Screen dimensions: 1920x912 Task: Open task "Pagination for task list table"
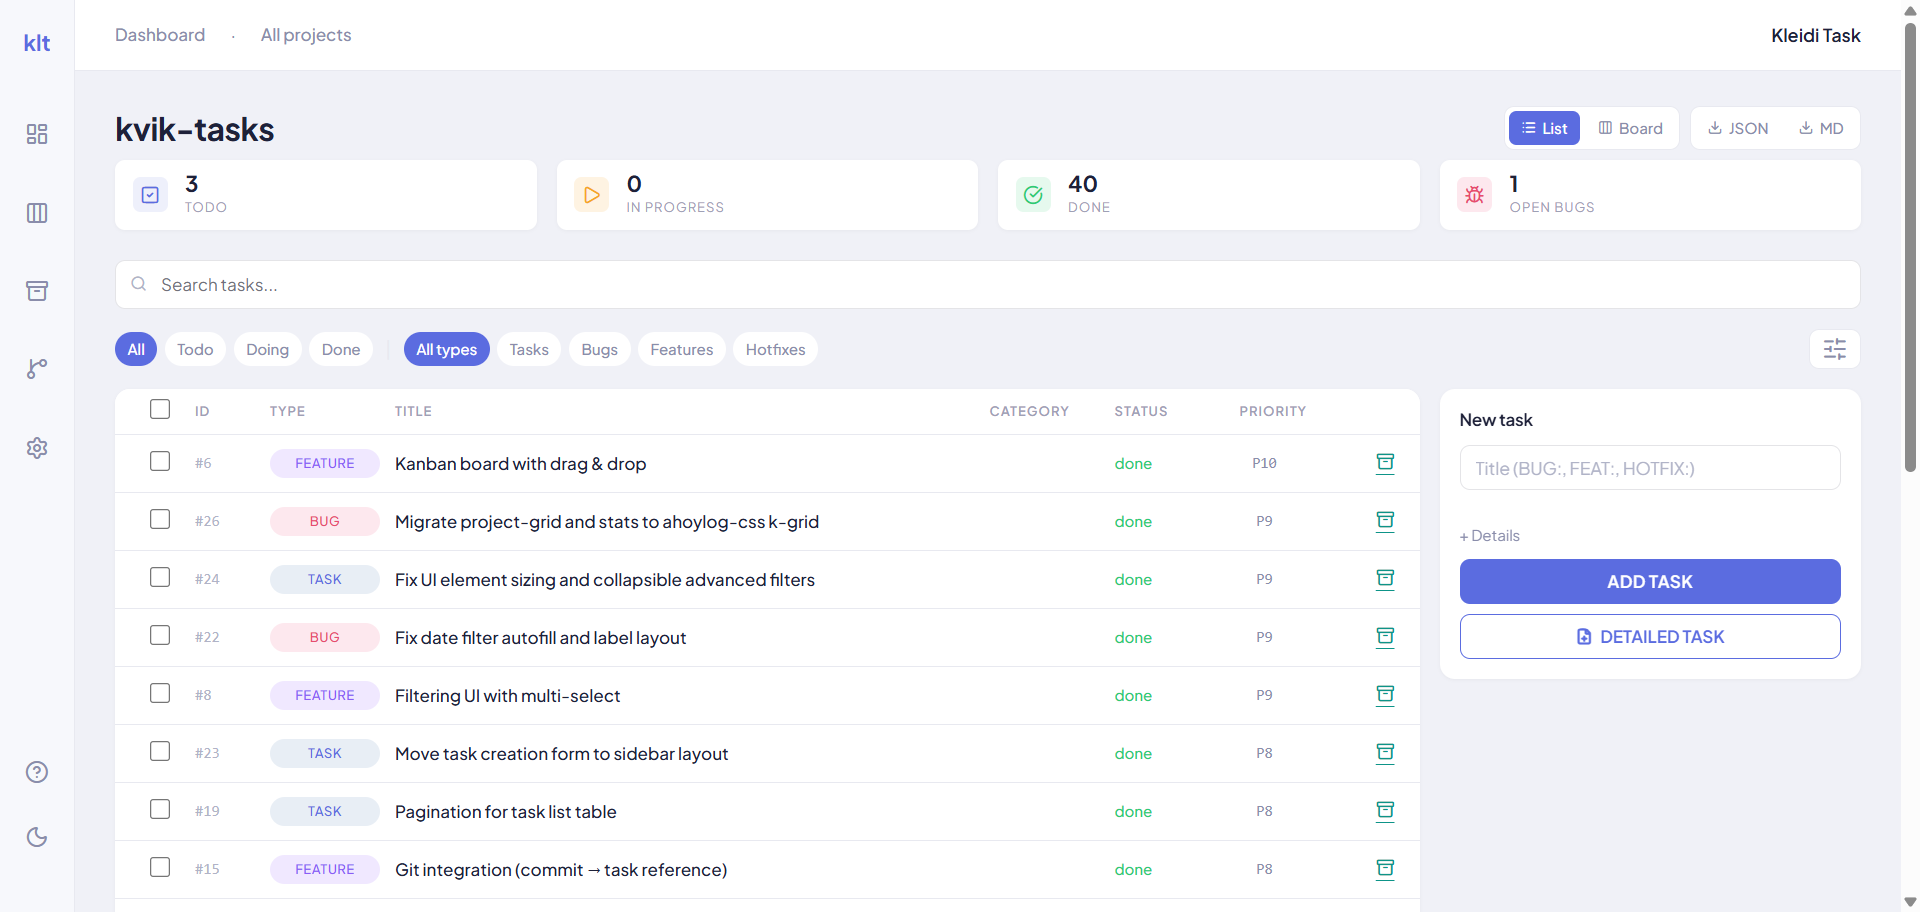tap(505, 812)
